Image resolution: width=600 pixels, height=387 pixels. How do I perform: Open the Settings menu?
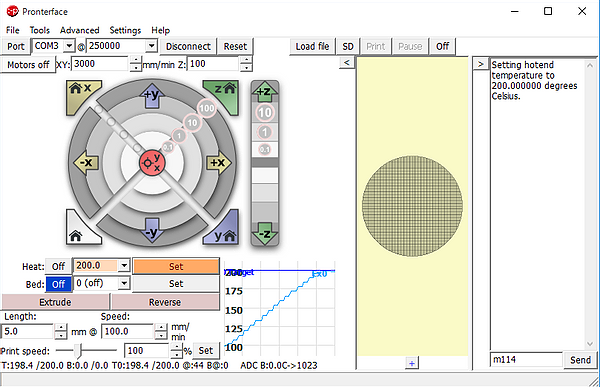point(125,30)
